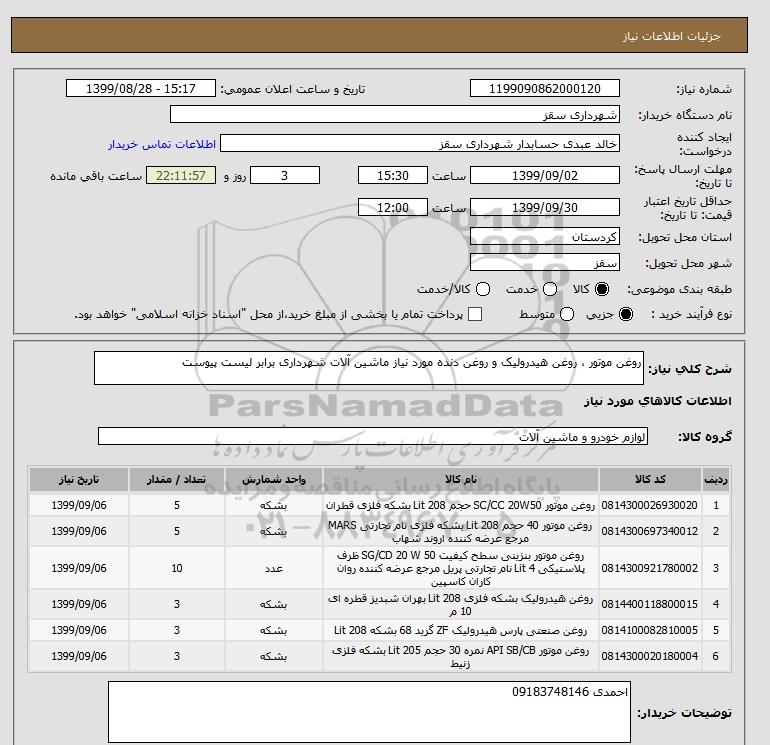Click the SC/CC 20W50 motor oil item name
This screenshot has height=745, width=770.
coord(461,505)
